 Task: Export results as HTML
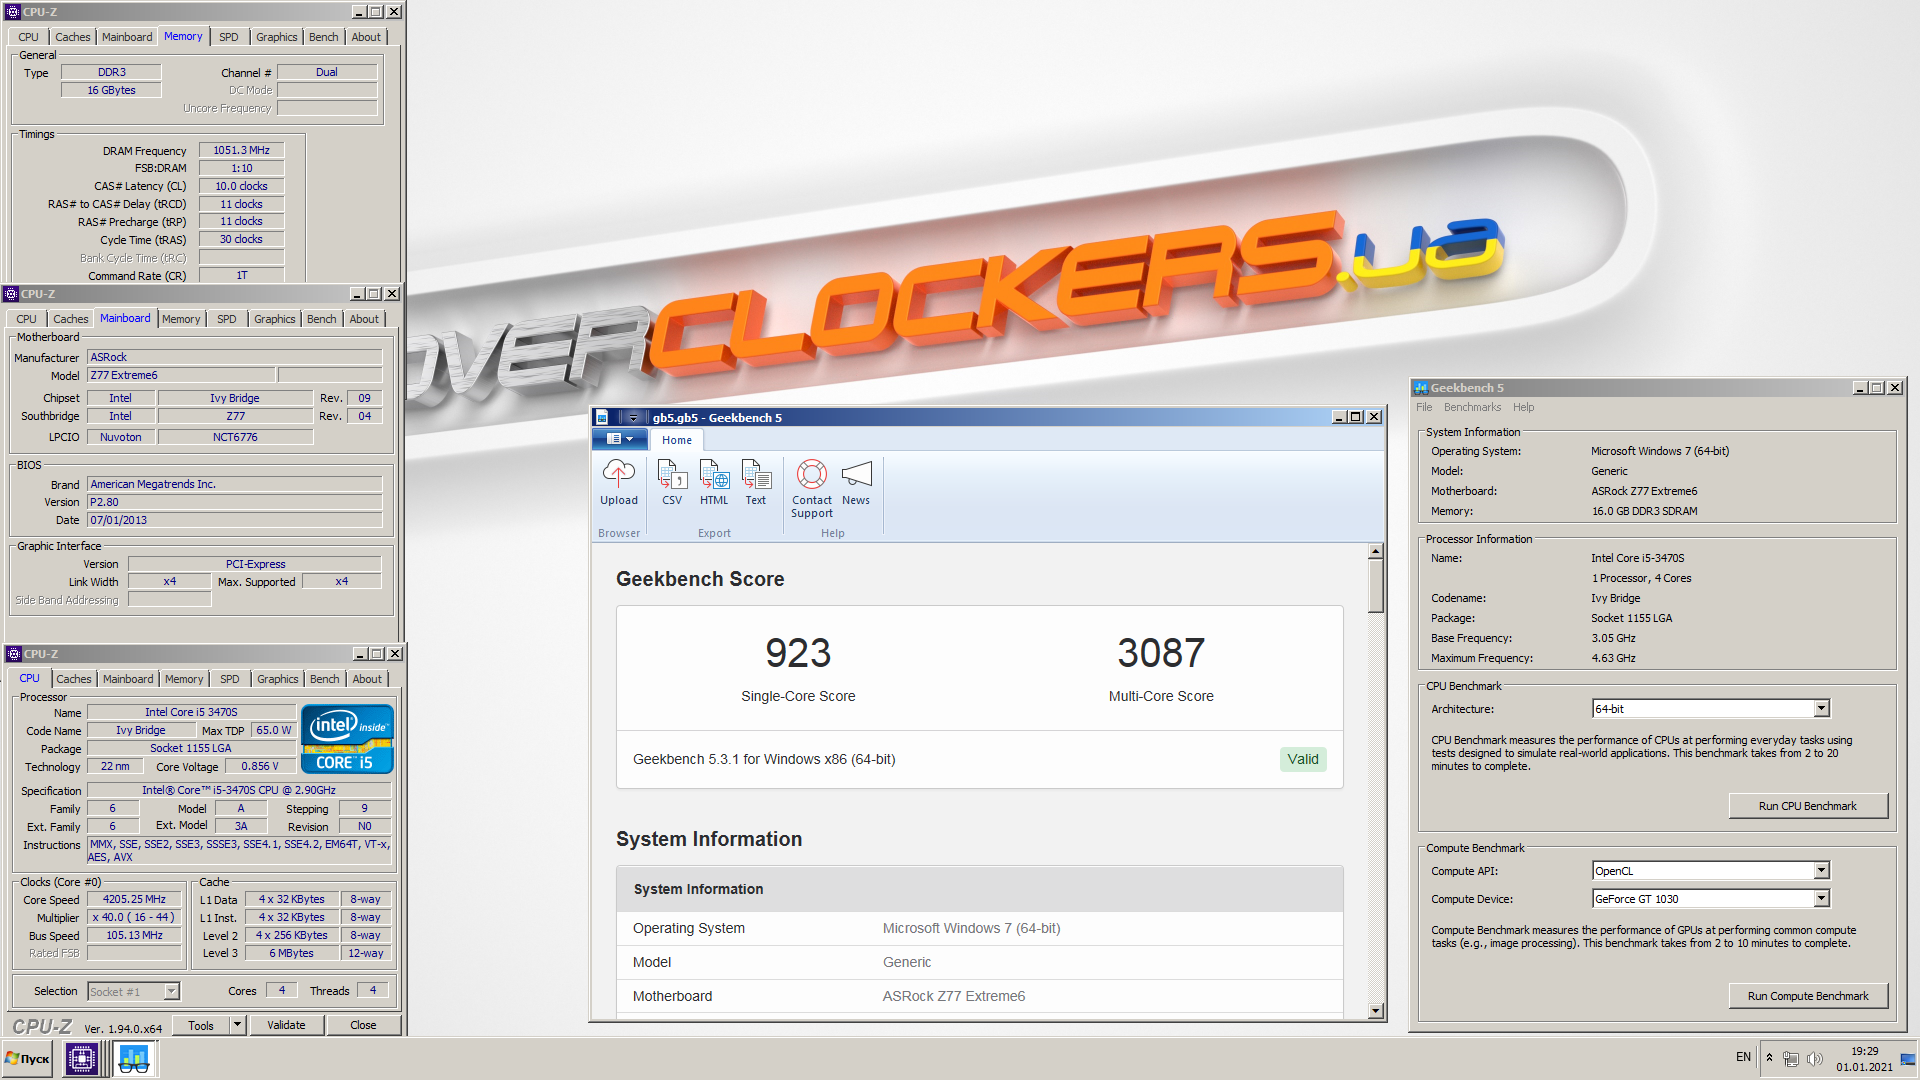[x=714, y=482]
